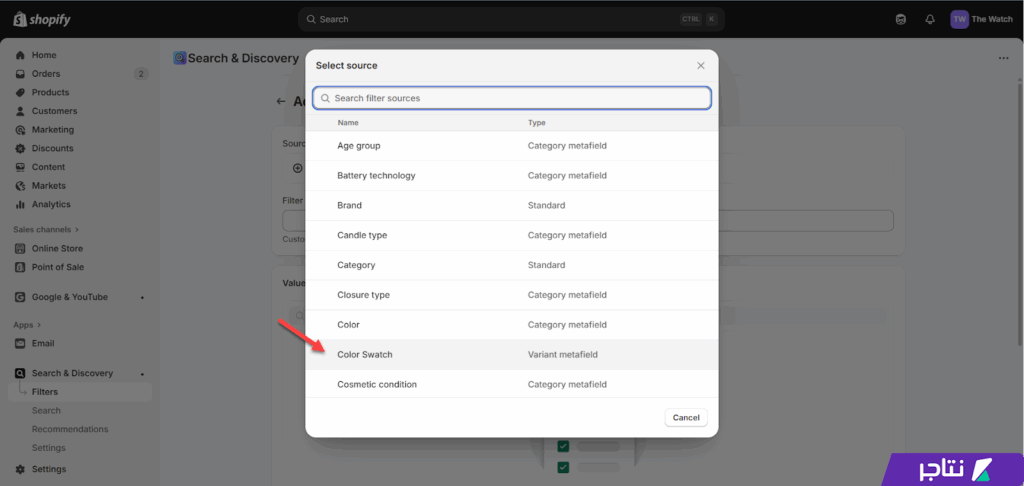Expand the Apps section chevron
This screenshot has width=1024, height=486.
42,325
